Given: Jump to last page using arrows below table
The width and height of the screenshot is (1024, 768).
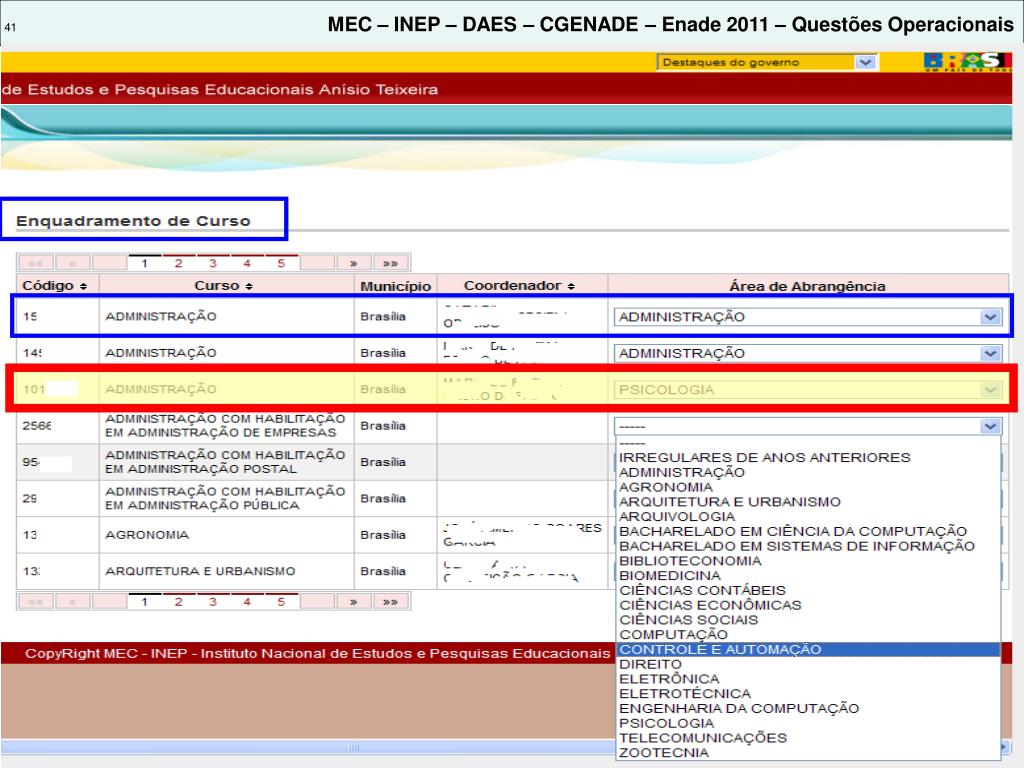Looking at the screenshot, I should point(391,601).
